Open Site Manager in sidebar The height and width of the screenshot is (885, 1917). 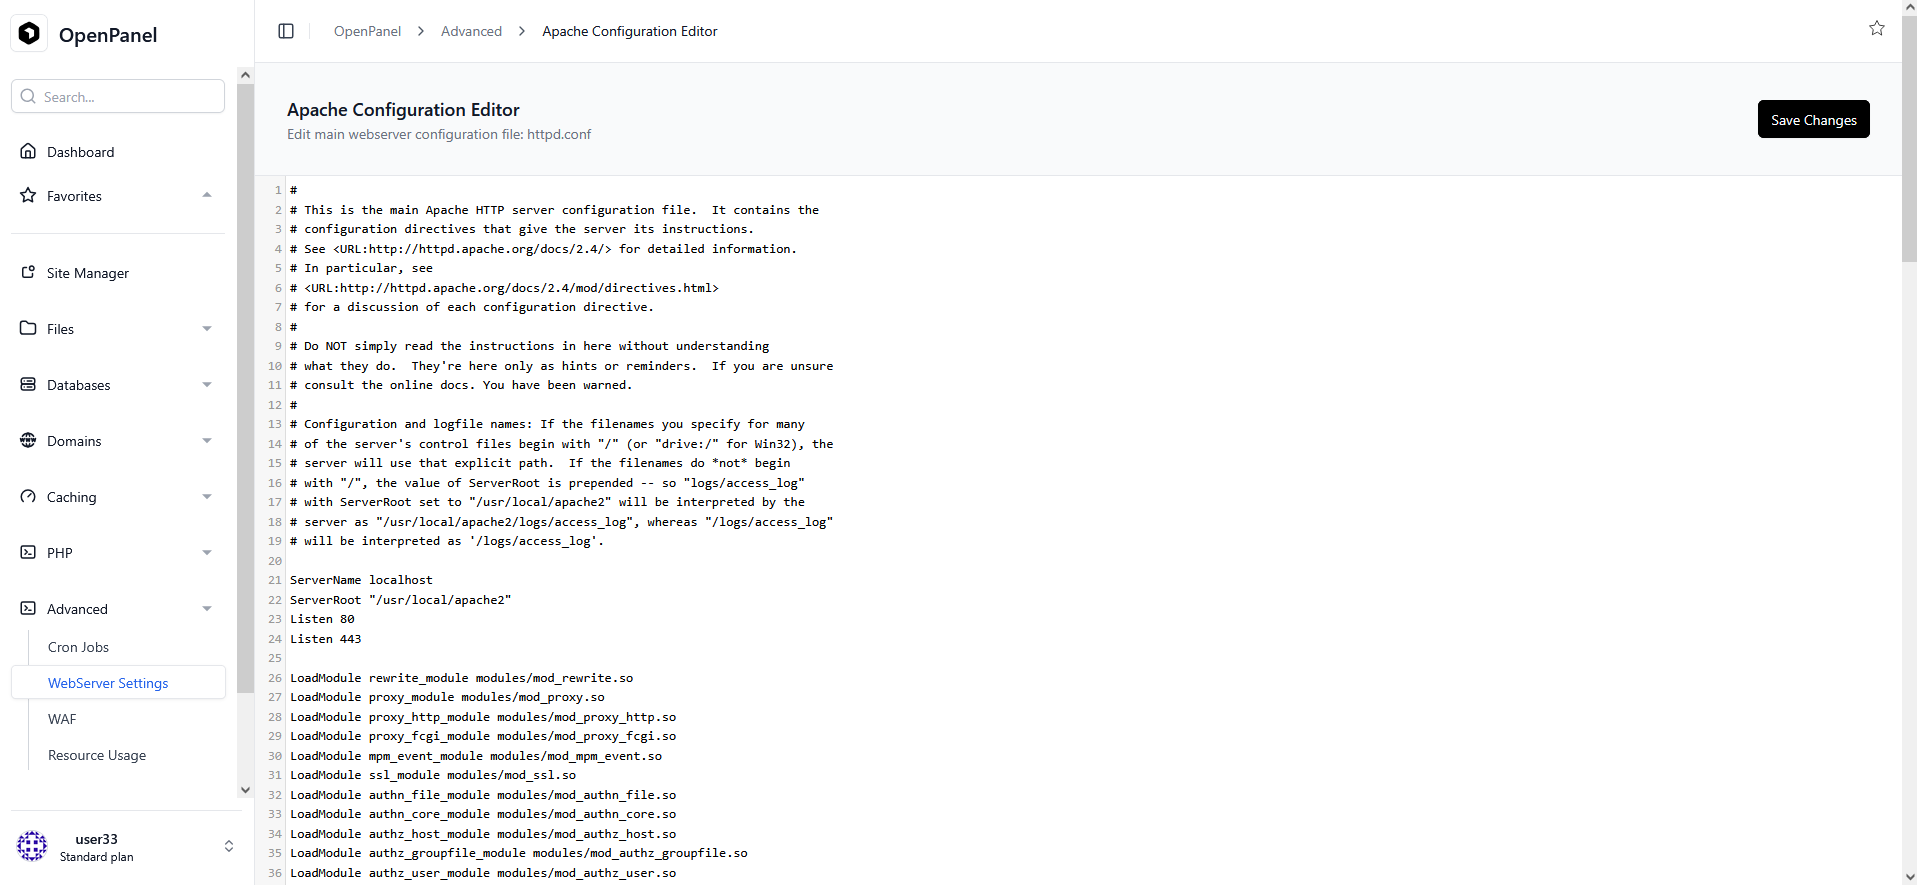tap(88, 273)
